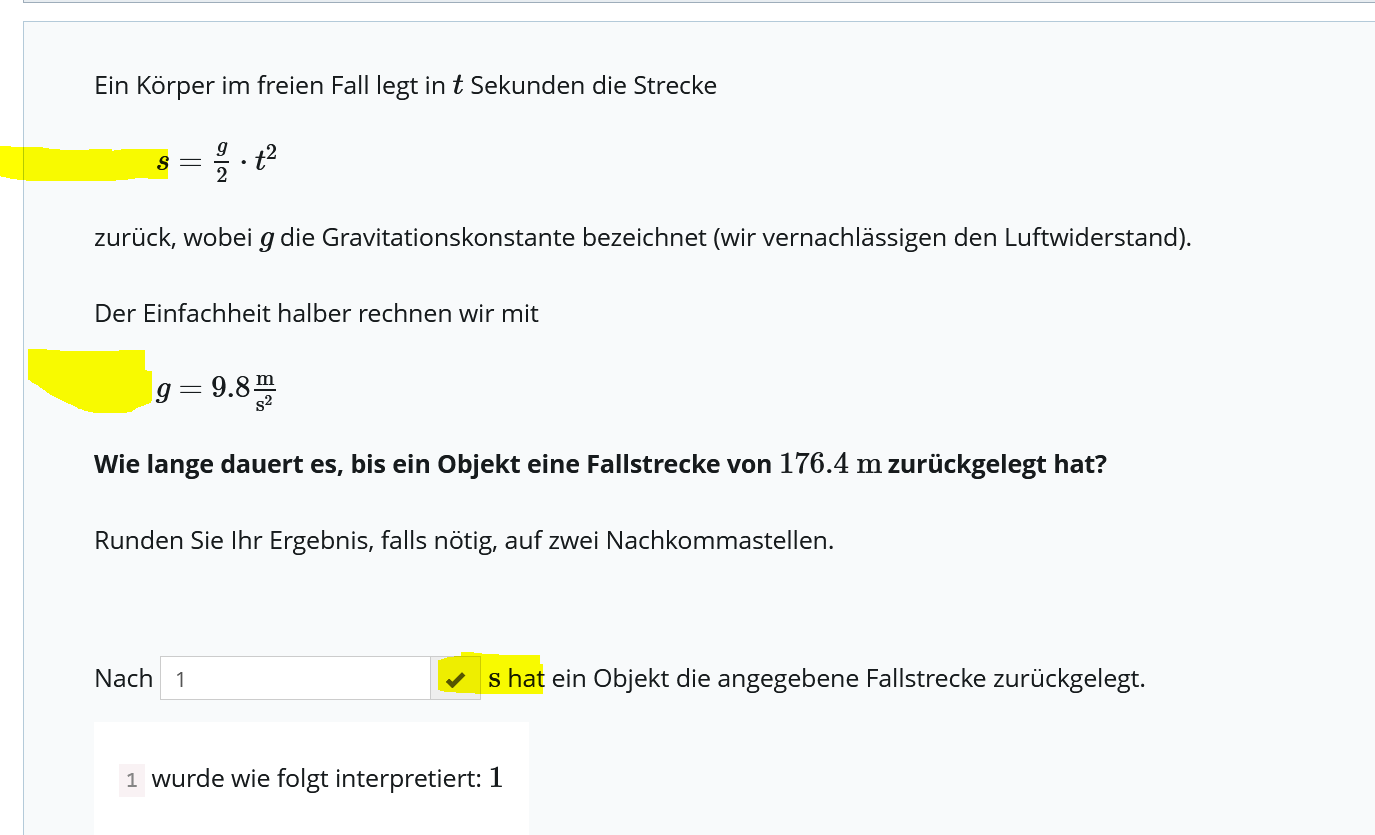The height and width of the screenshot is (835, 1375).
Task: Click the yellow highlight left of g = 9.8
Action: pos(88,380)
